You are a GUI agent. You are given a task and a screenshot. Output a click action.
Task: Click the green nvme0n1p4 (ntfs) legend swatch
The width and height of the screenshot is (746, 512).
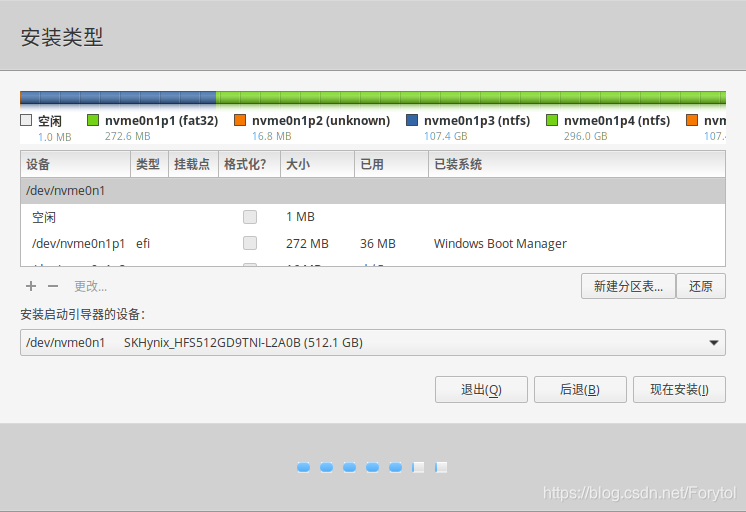point(552,120)
